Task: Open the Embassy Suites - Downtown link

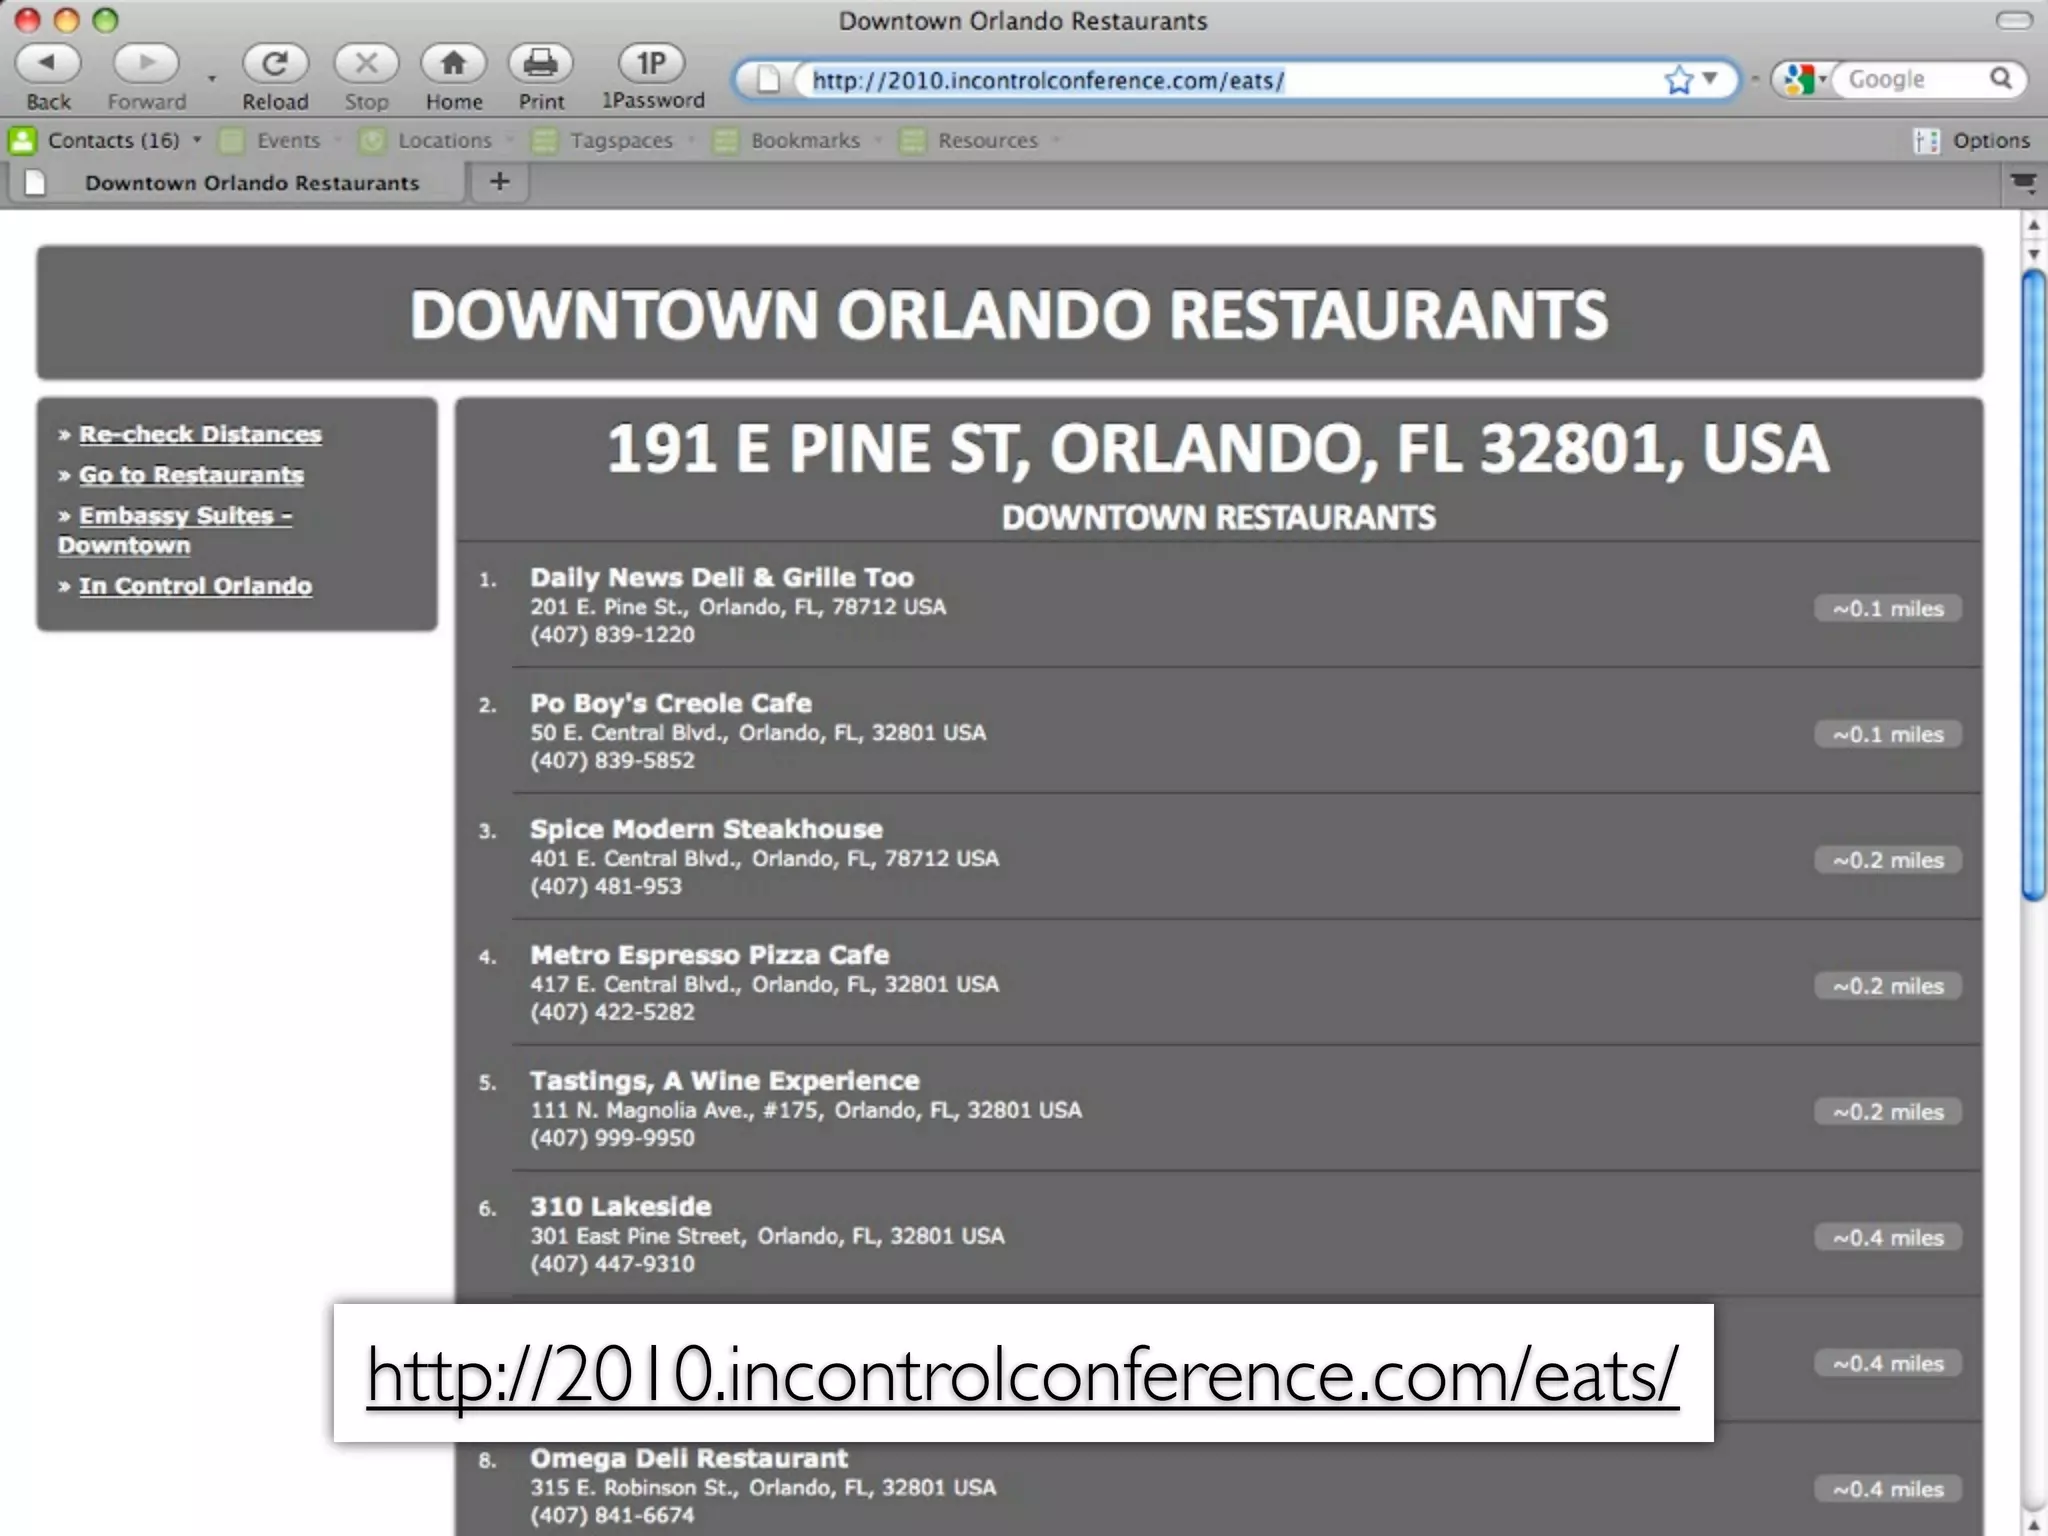Action: pyautogui.click(x=175, y=530)
